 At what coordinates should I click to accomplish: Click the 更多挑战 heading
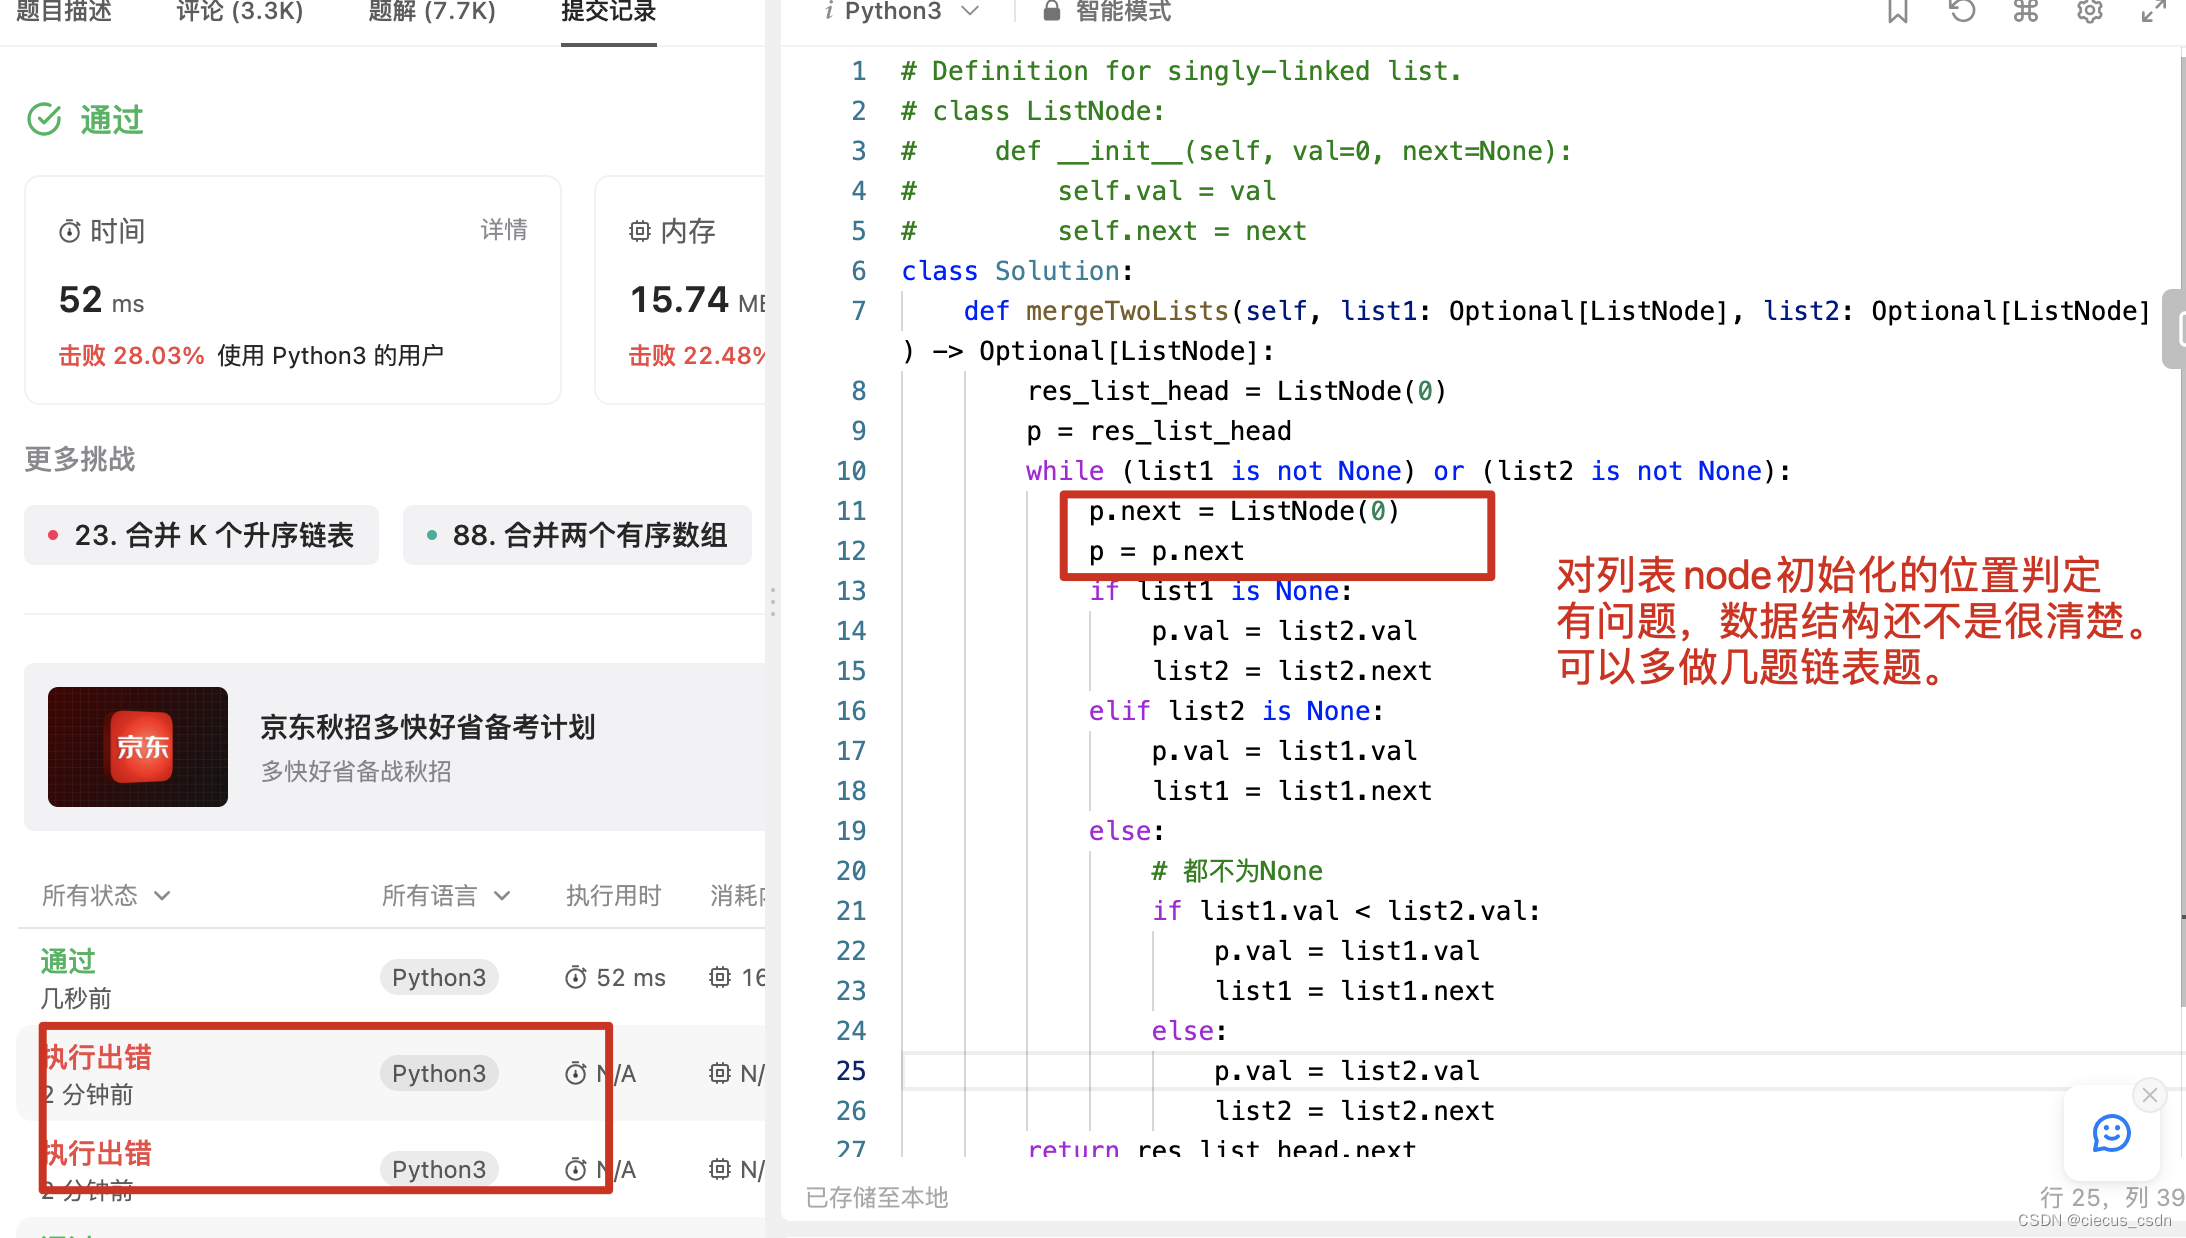(x=80, y=459)
